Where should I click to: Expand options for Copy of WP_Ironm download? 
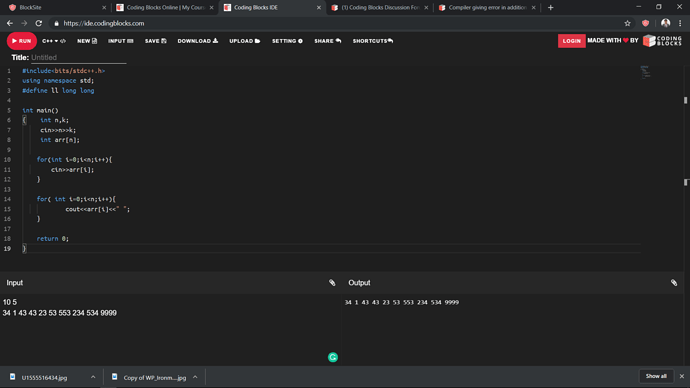195,377
